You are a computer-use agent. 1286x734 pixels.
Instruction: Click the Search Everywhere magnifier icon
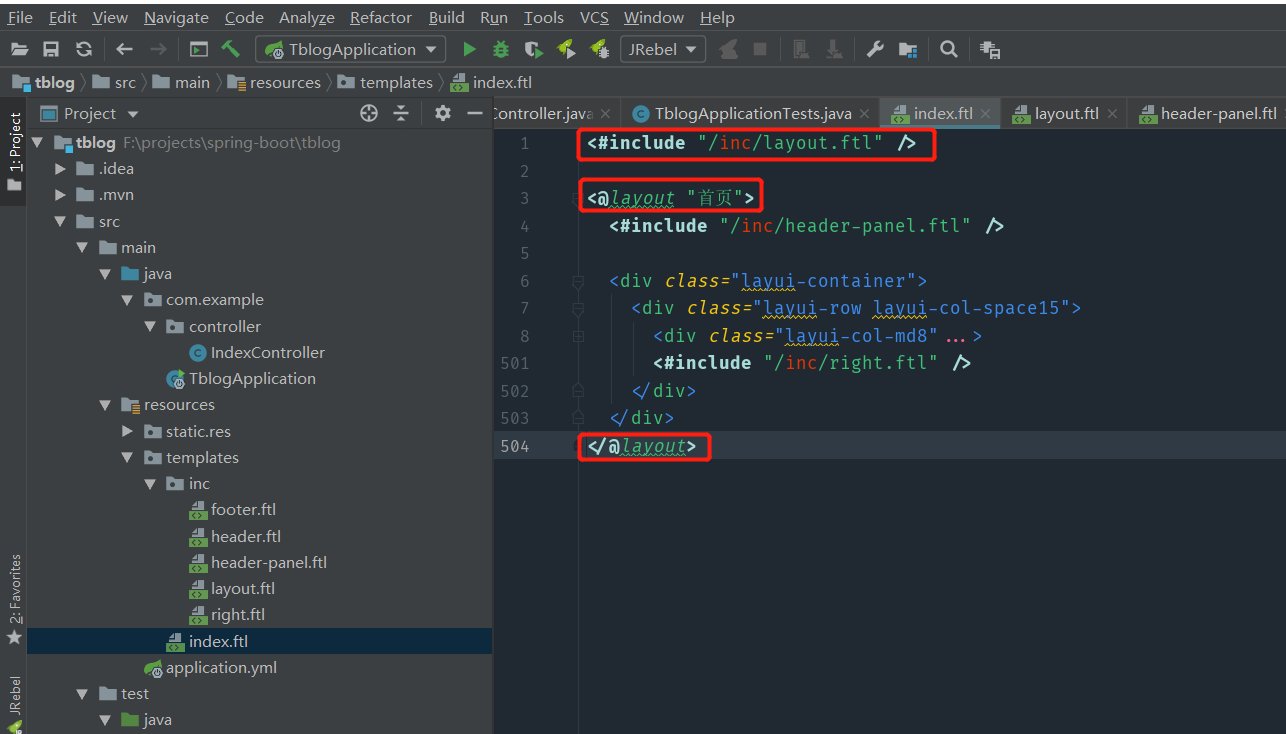click(x=949, y=49)
